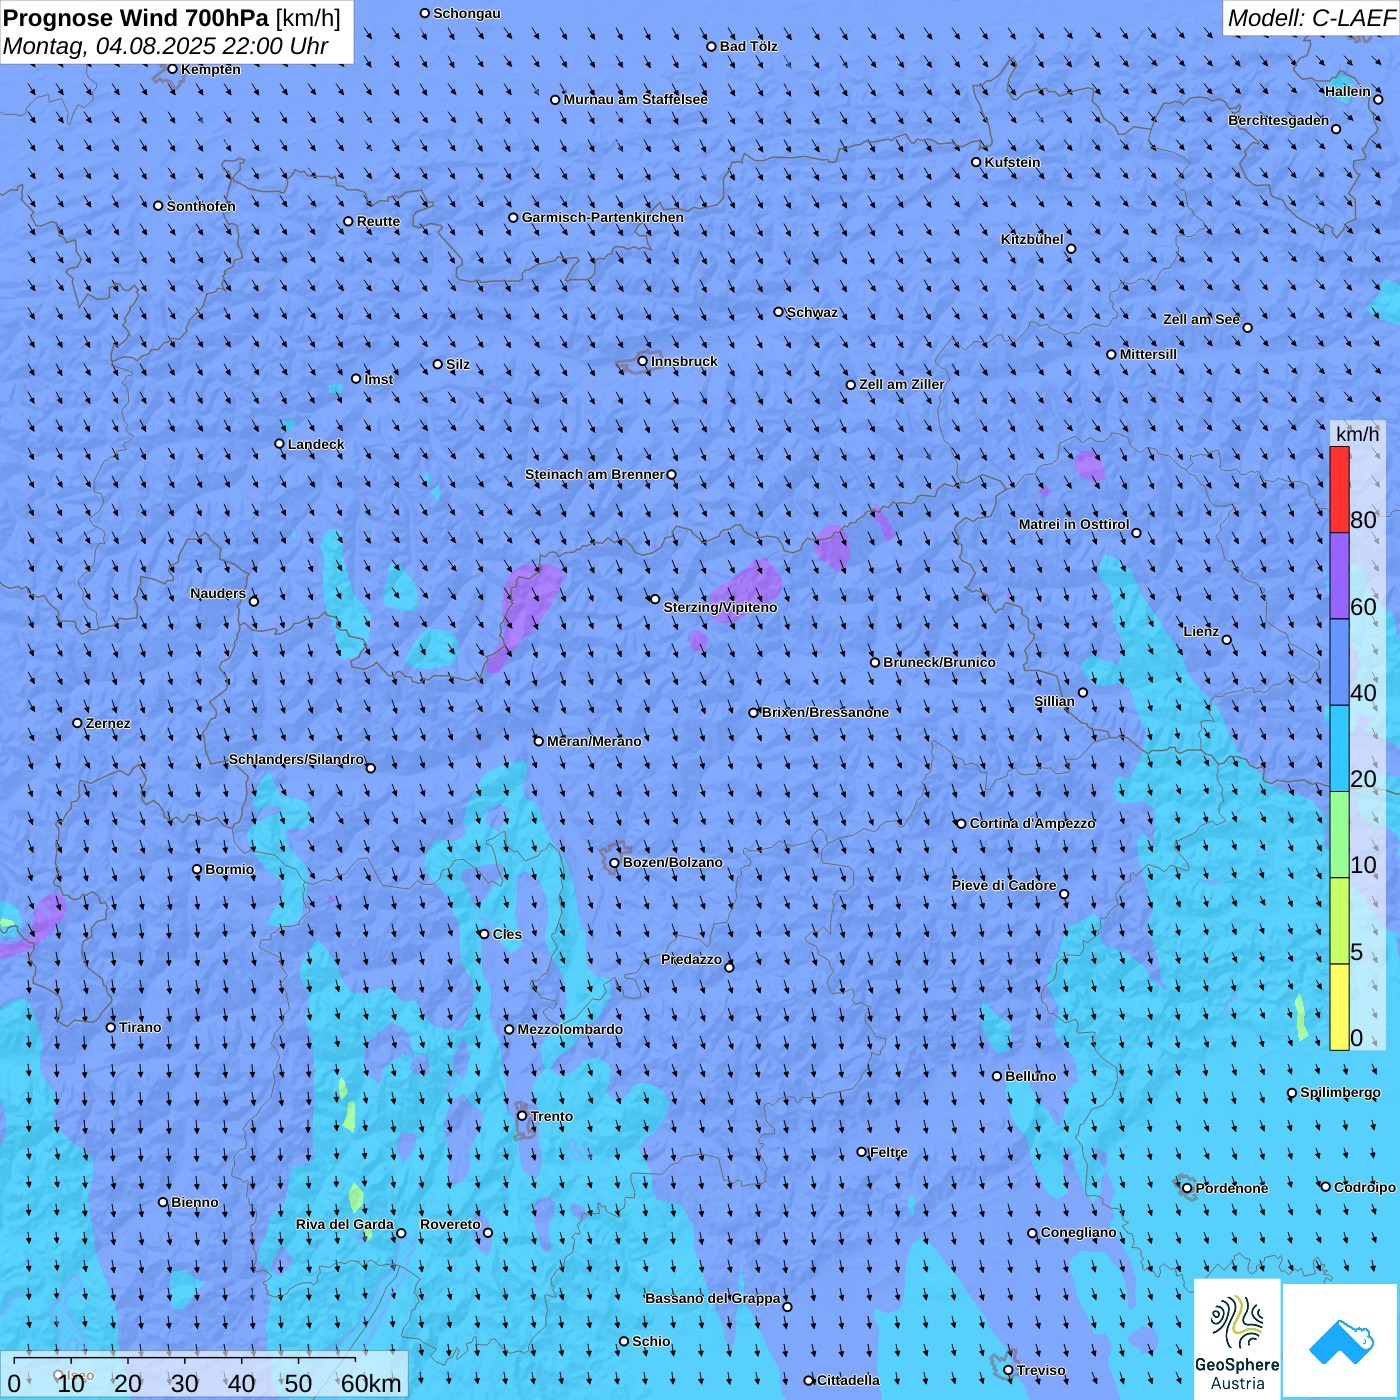Select the yellow 0–5 km/h legend color

[1339, 1007]
